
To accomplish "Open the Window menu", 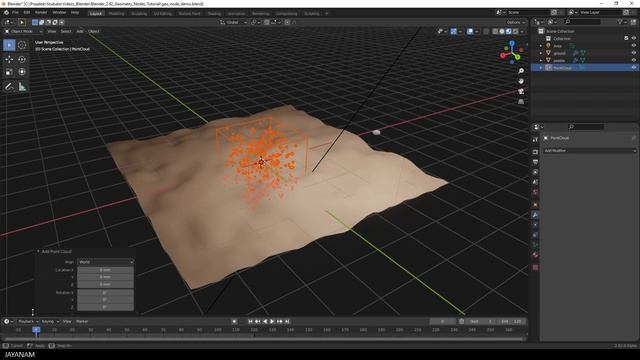I will tap(59, 13).
